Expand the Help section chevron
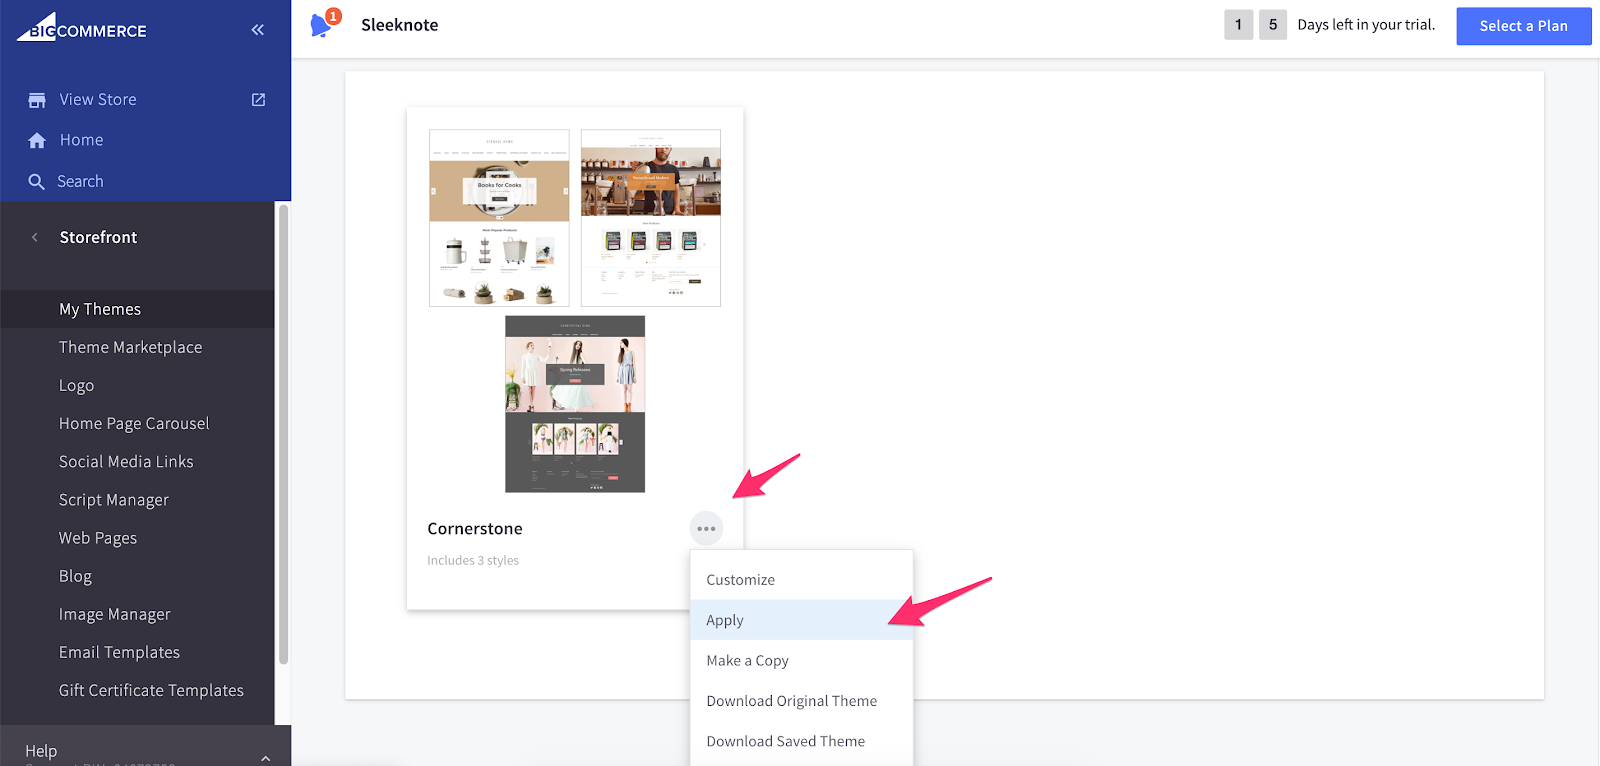Screen dimensions: 1600x766 (x=265, y=758)
